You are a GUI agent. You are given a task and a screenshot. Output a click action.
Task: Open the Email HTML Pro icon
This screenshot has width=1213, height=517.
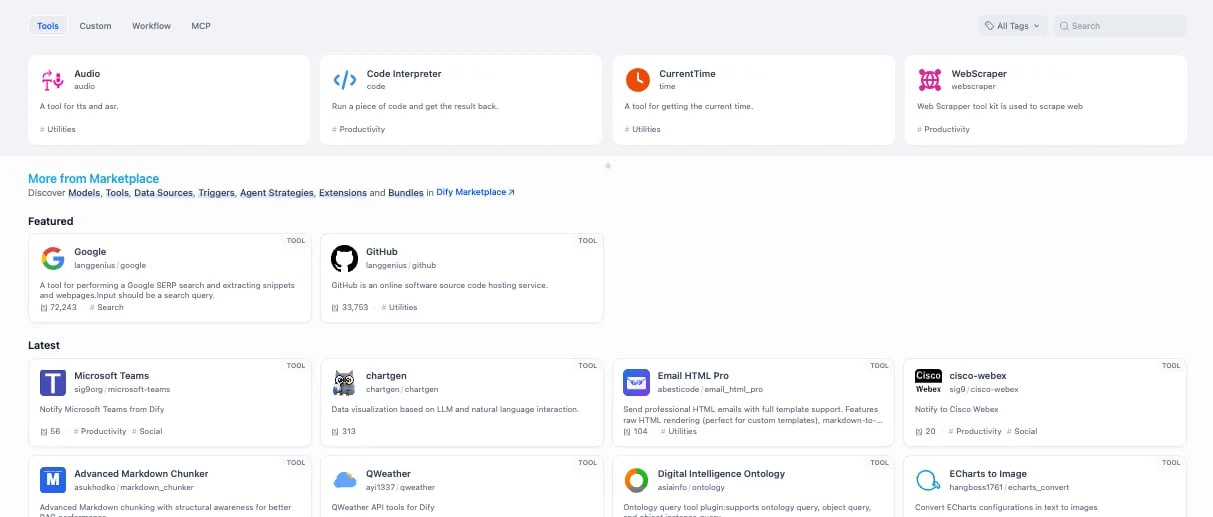(x=637, y=383)
